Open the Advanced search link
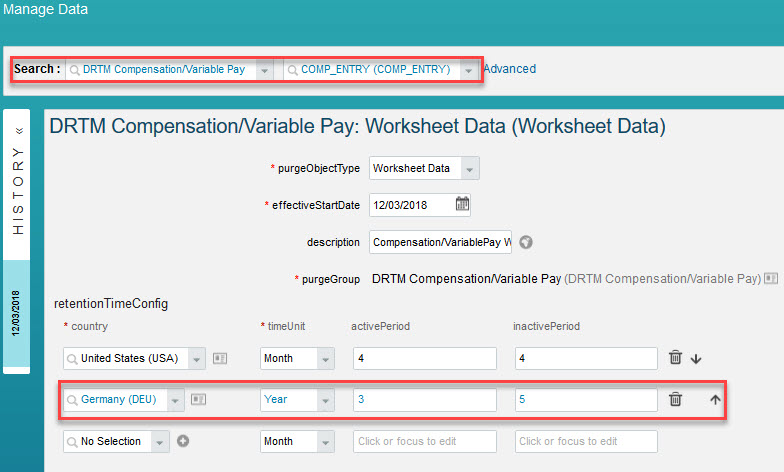The image size is (784, 472). pos(510,68)
